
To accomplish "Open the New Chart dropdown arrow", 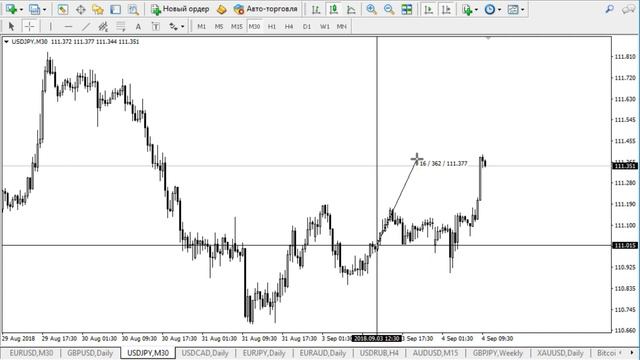I will click(x=22, y=10).
